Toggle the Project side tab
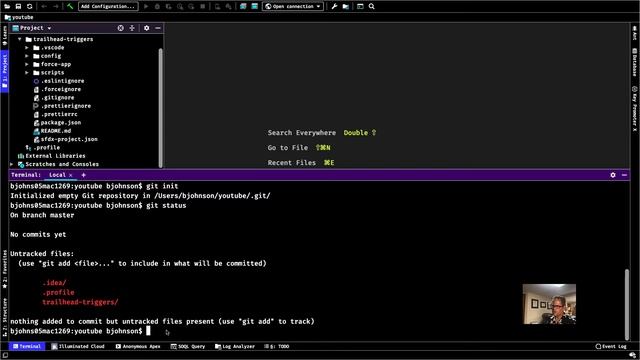640x360 pixels. coord(4,71)
